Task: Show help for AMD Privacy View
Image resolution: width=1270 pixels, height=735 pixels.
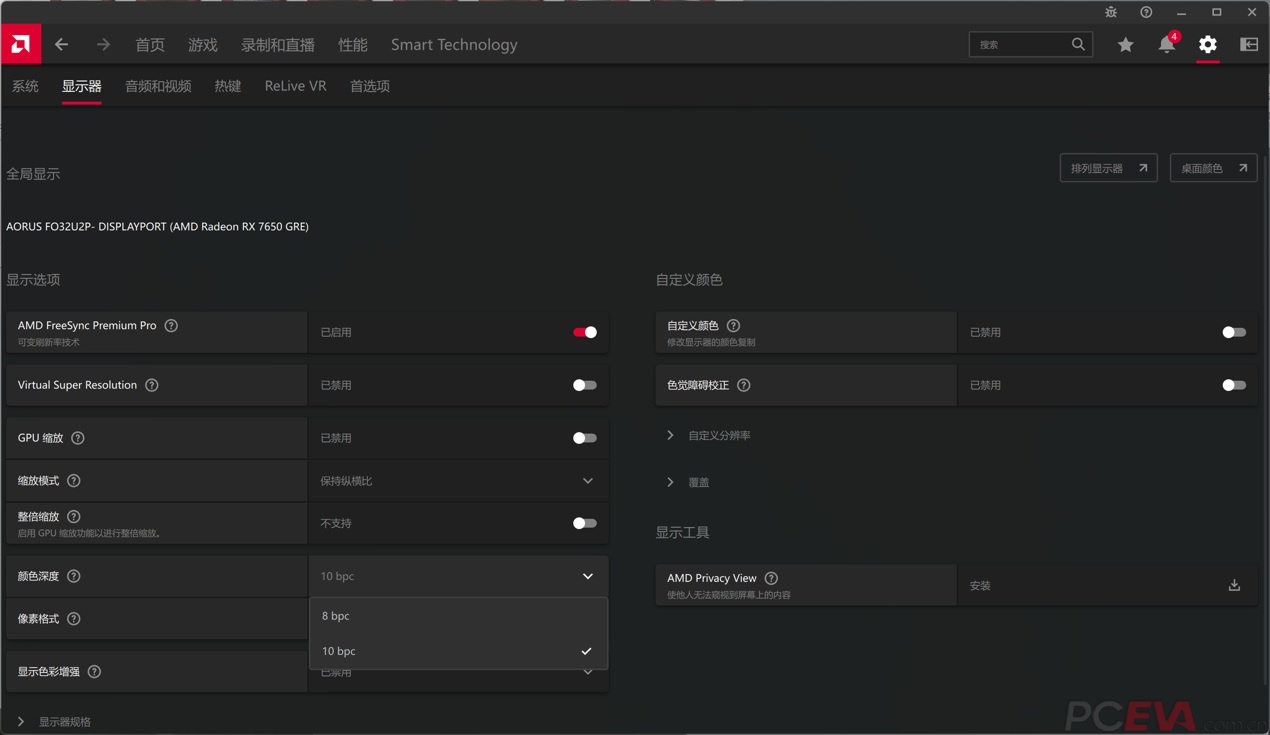Action: [x=771, y=578]
